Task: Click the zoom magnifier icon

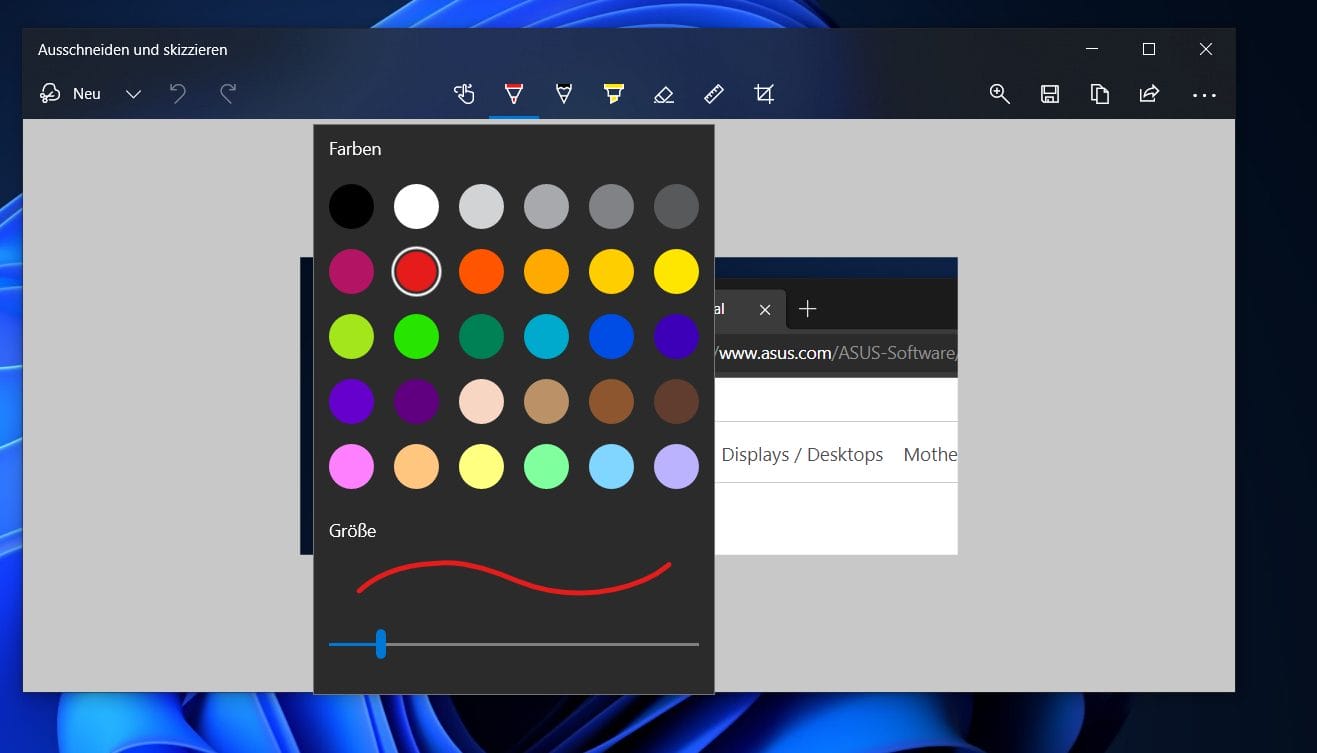Action: tap(999, 93)
